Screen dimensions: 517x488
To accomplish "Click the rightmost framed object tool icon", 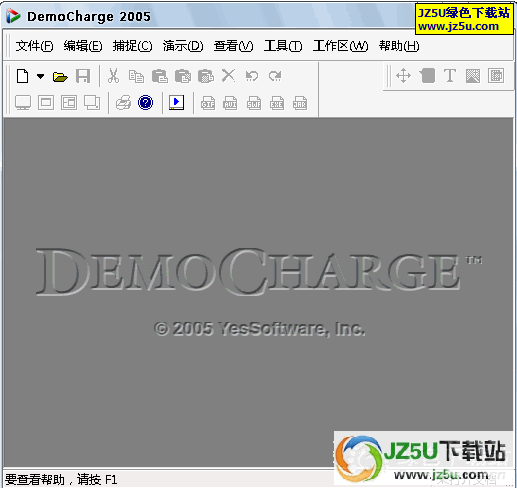I will pyautogui.click(x=496, y=76).
